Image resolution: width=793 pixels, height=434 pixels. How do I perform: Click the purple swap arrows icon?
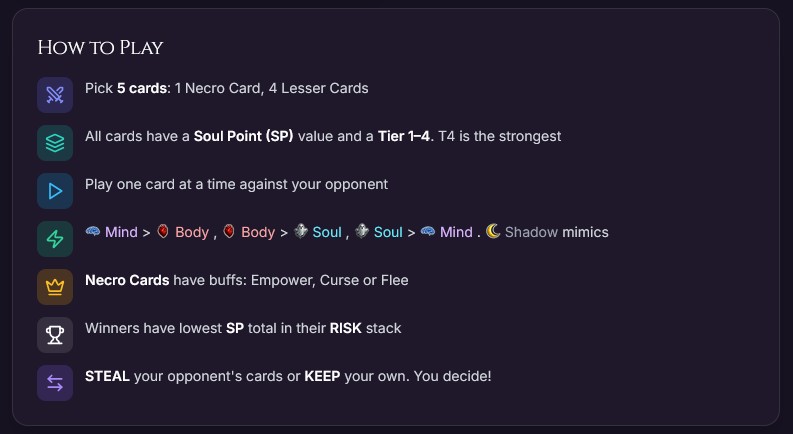[x=55, y=383]
